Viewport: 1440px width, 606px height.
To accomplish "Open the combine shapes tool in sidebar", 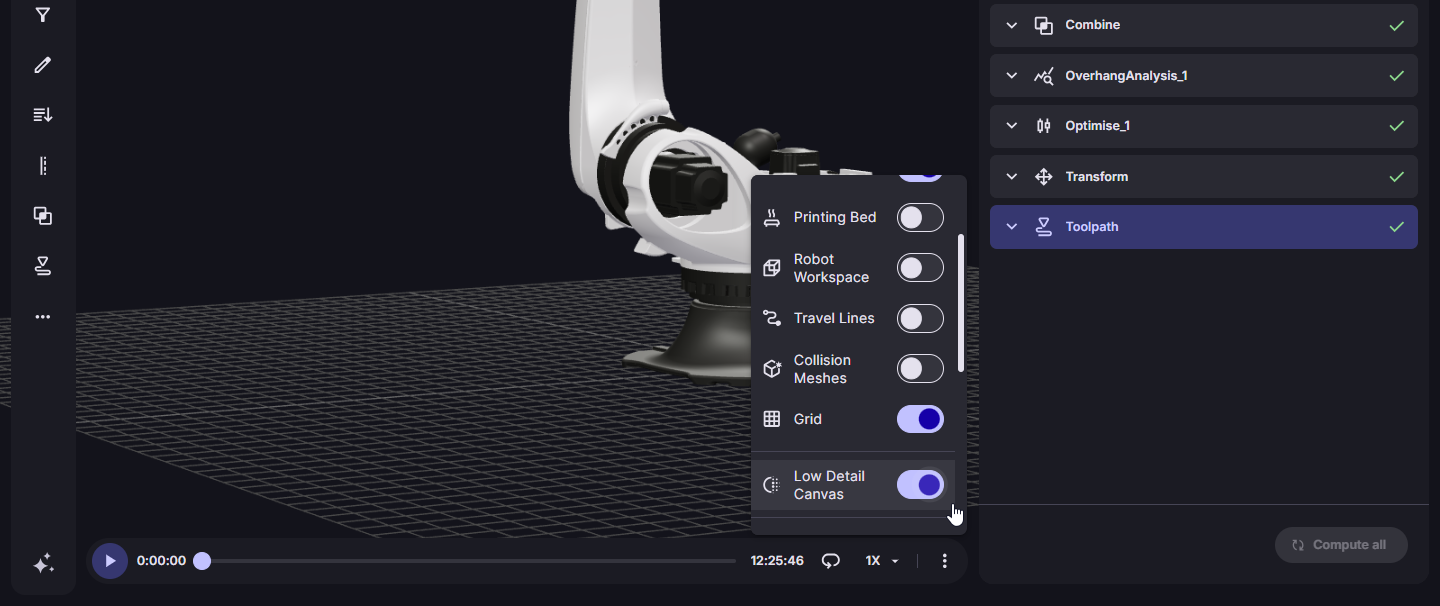I will tap(42, 216).
